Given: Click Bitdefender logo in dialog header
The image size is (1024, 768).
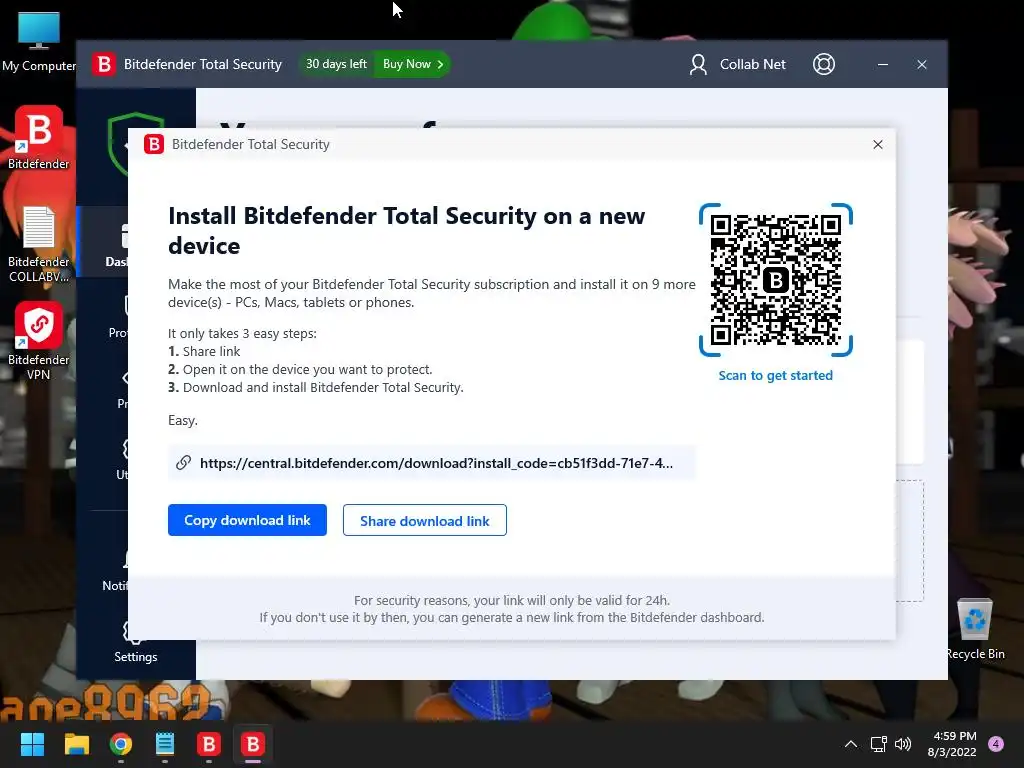Looking at the screenshot, I should point(154,144).
